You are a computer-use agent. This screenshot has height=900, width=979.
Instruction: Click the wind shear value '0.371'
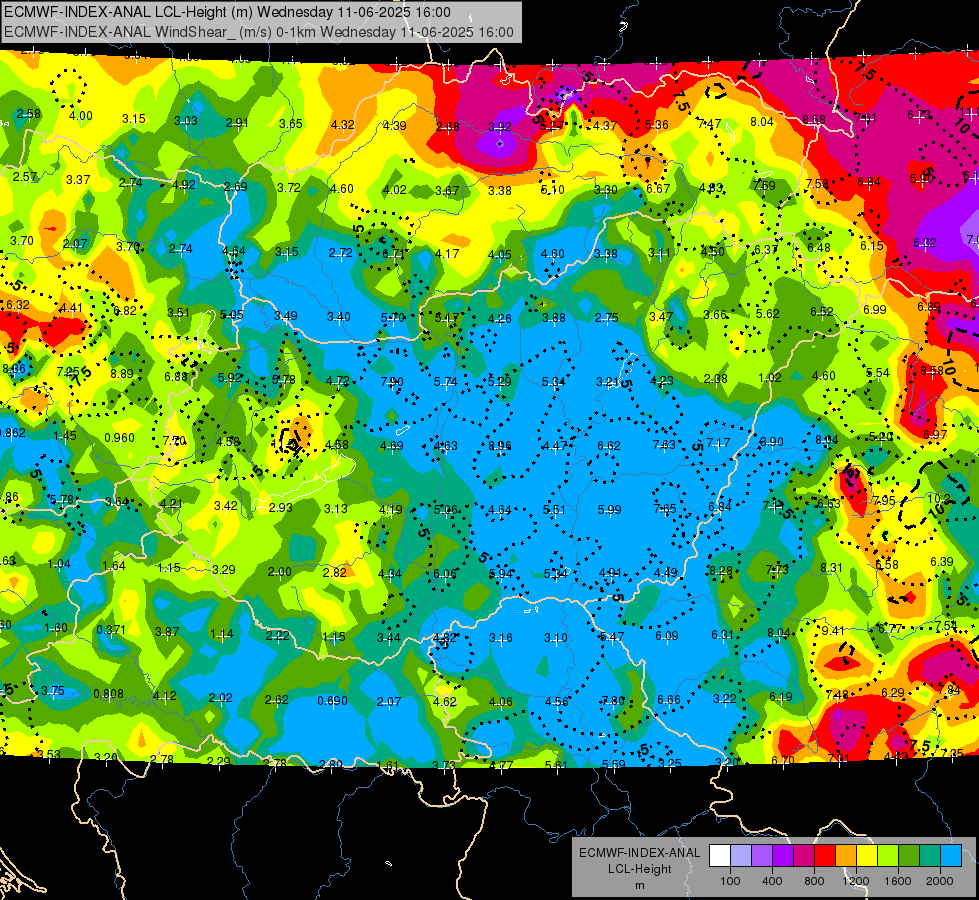[x=111, y=629]
